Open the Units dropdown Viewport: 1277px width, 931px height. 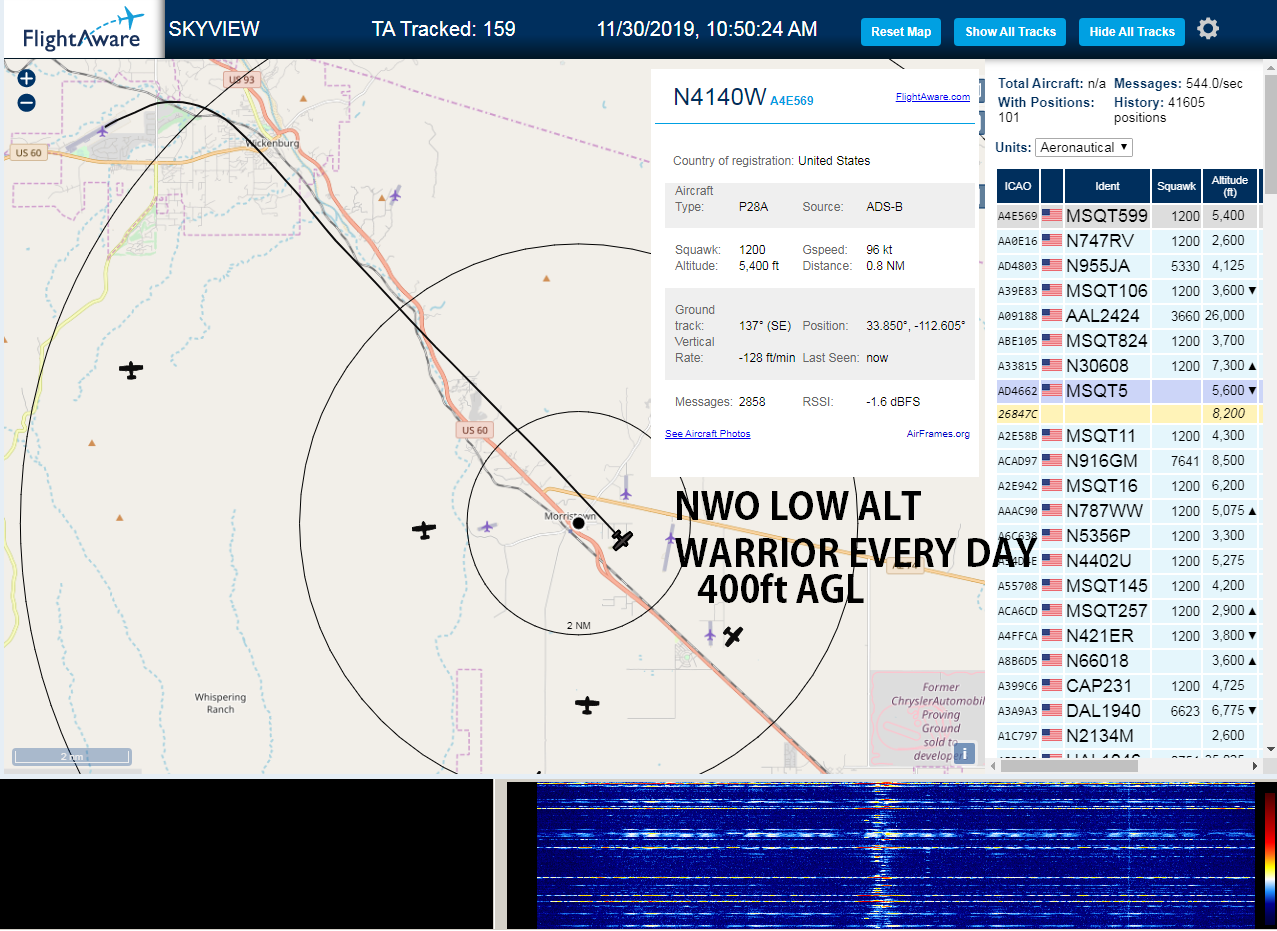click(1084, 147)
